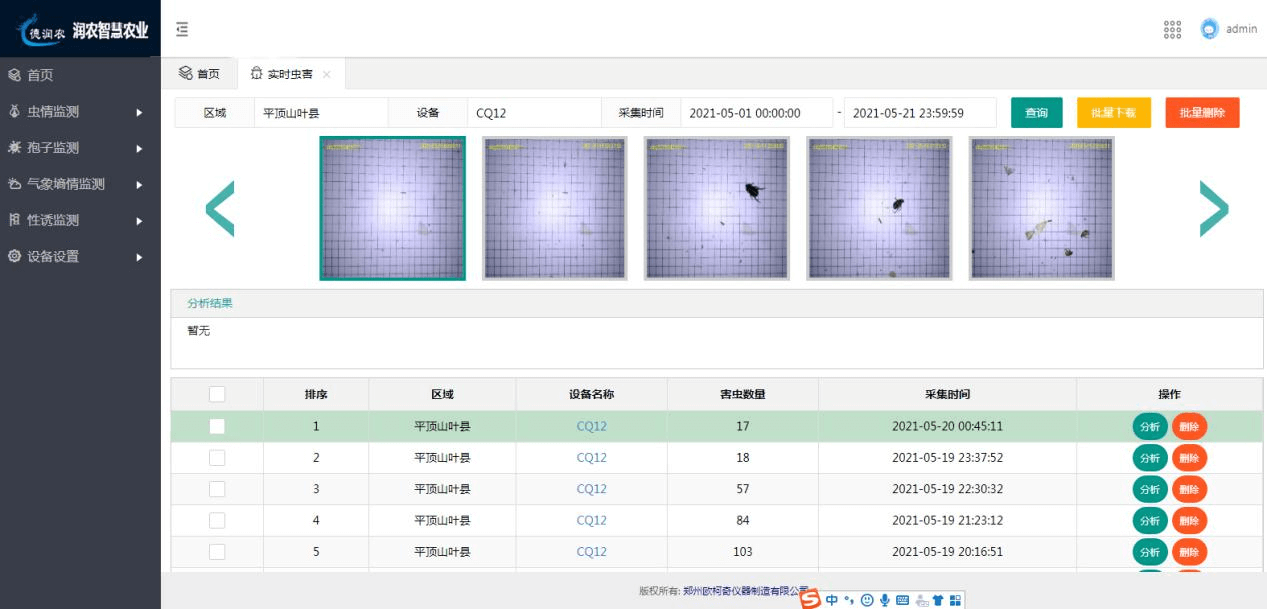Open the grid app launcher near admin

click(1170, 29)
